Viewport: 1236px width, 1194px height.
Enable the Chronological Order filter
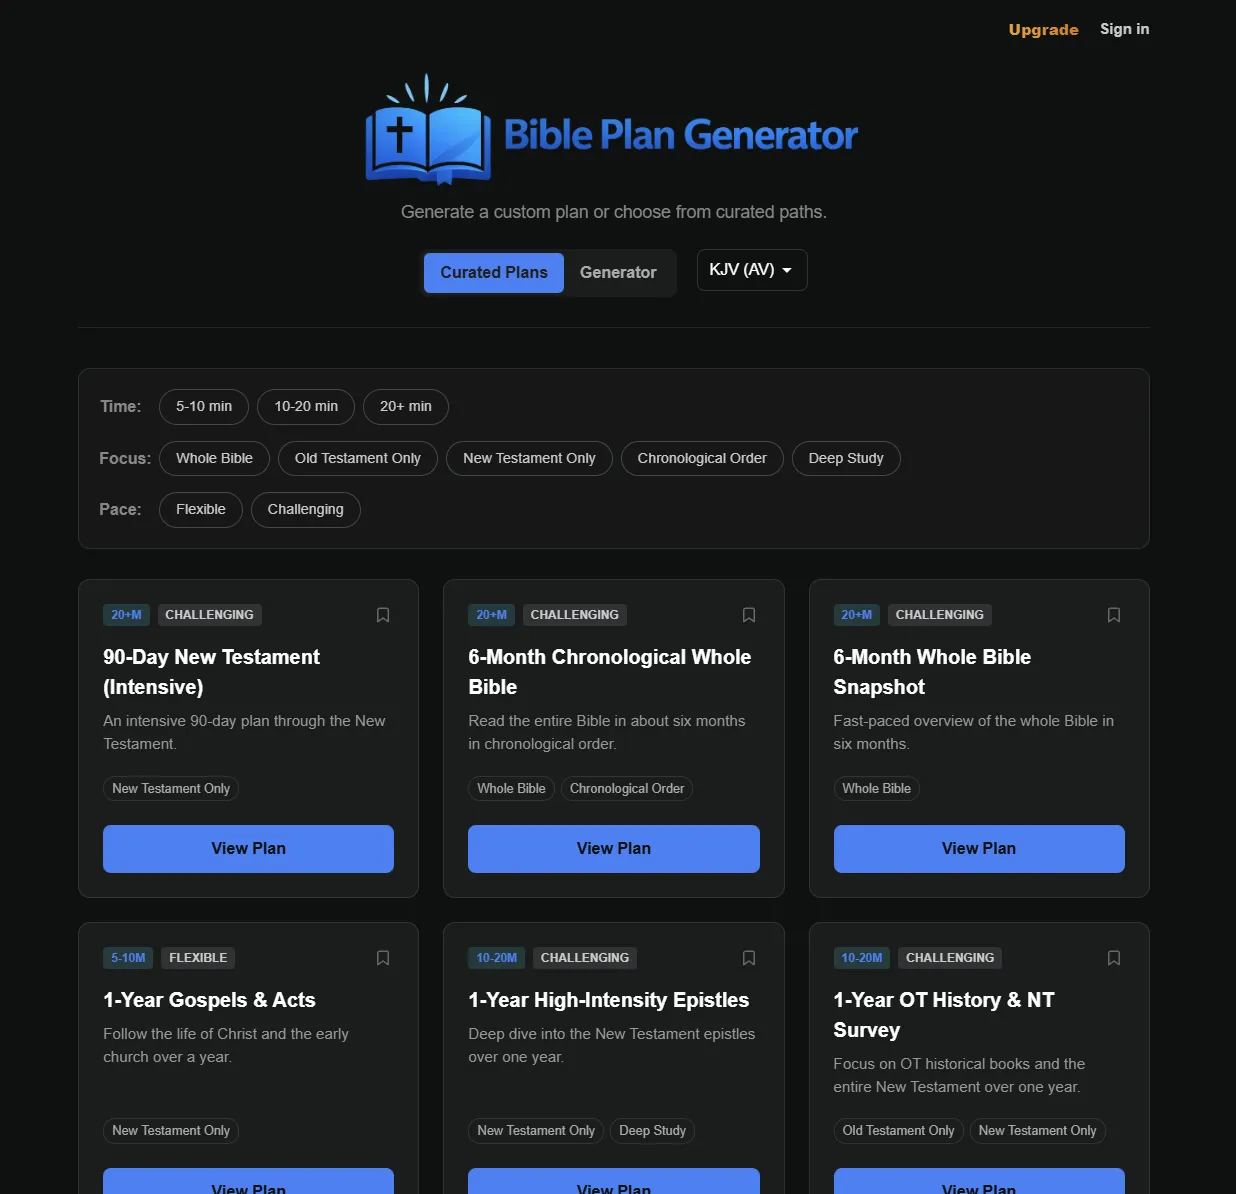point(702,458)
